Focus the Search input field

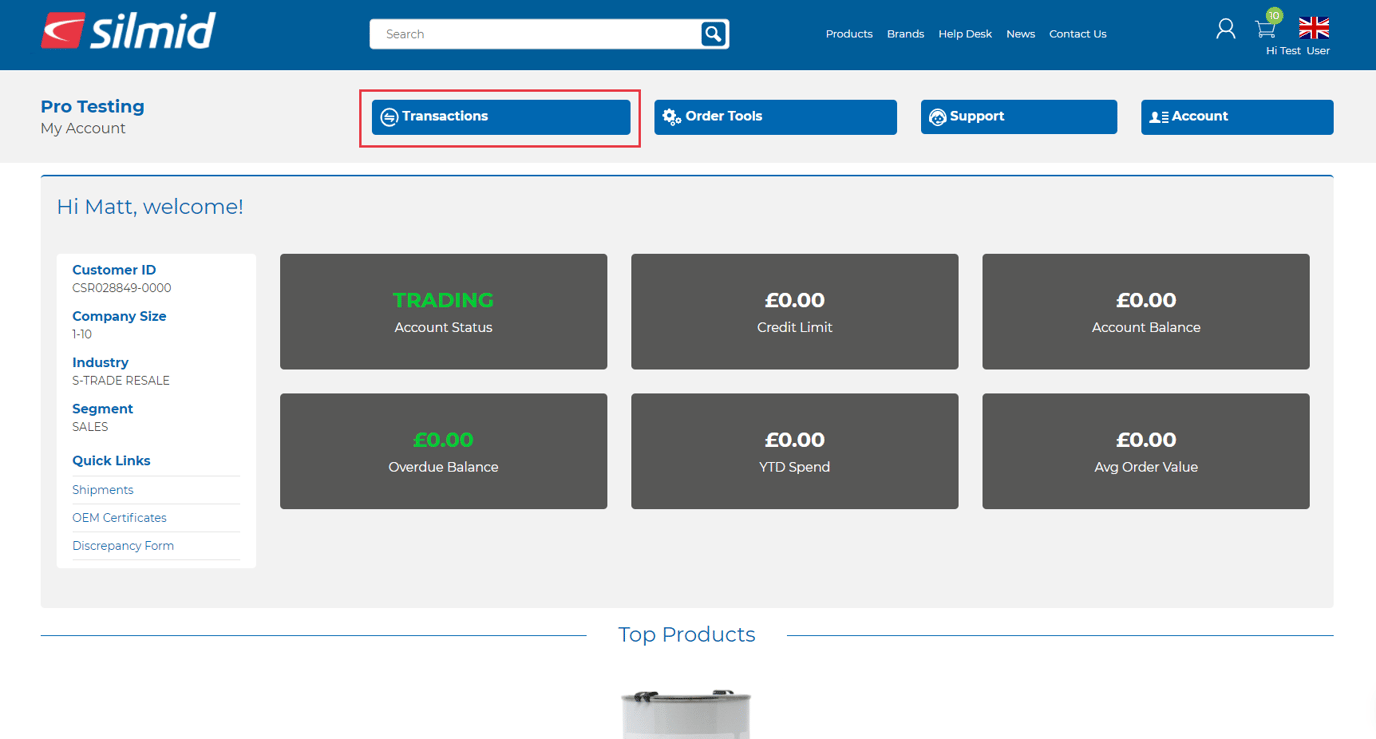coord(535,34)
